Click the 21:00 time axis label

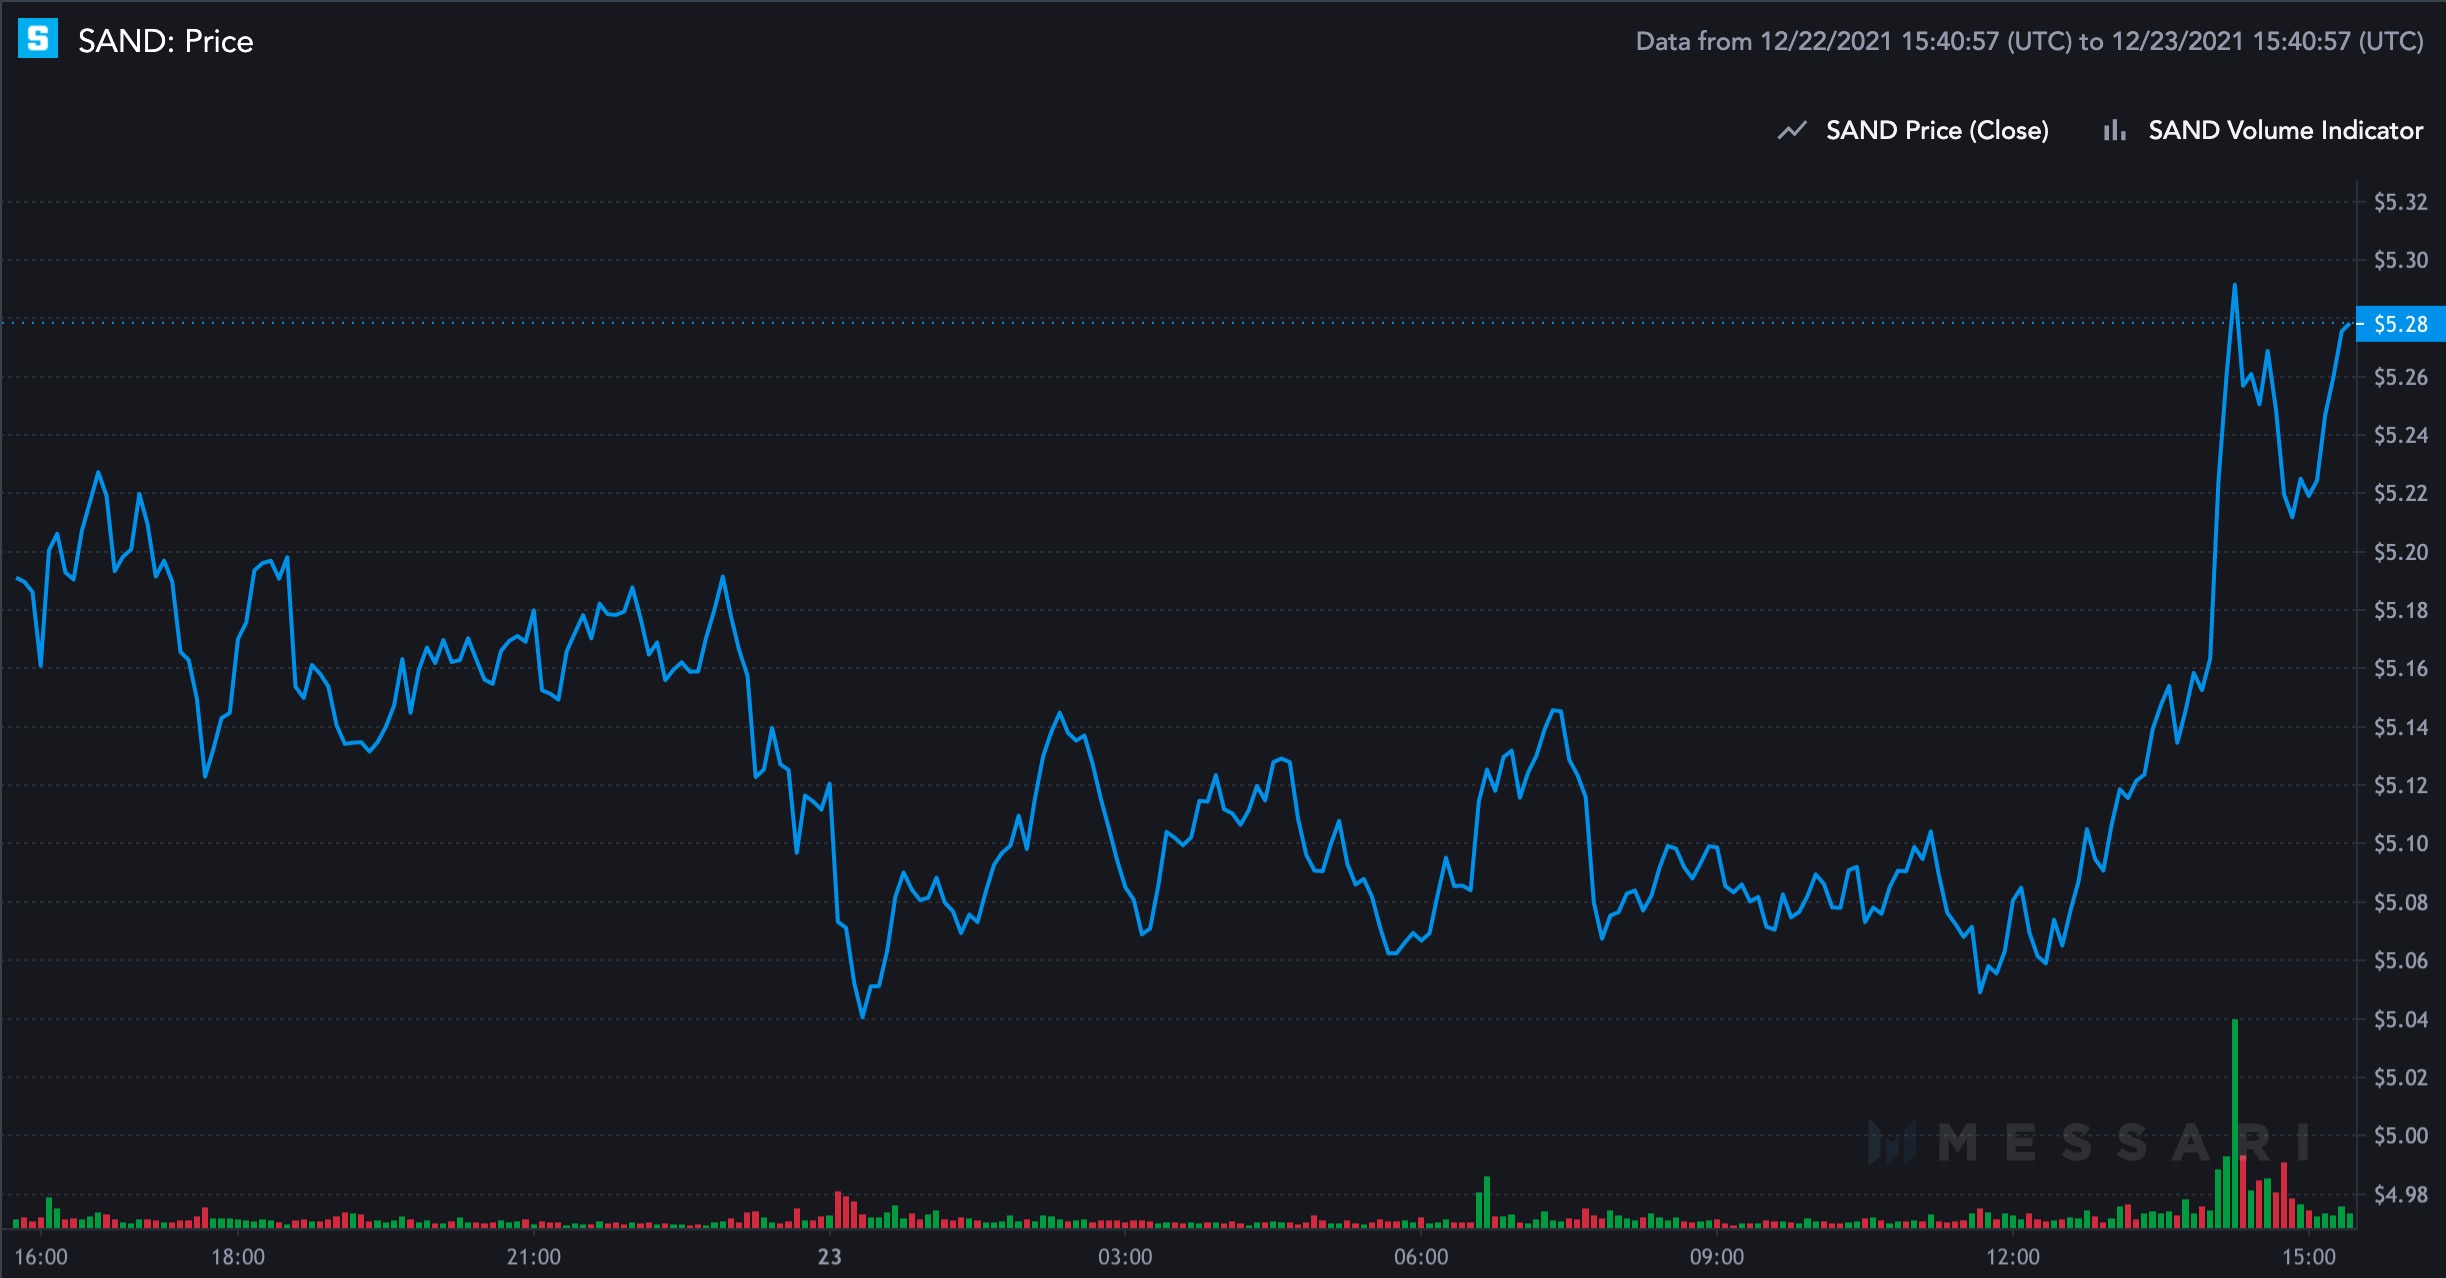(533, 1257)
